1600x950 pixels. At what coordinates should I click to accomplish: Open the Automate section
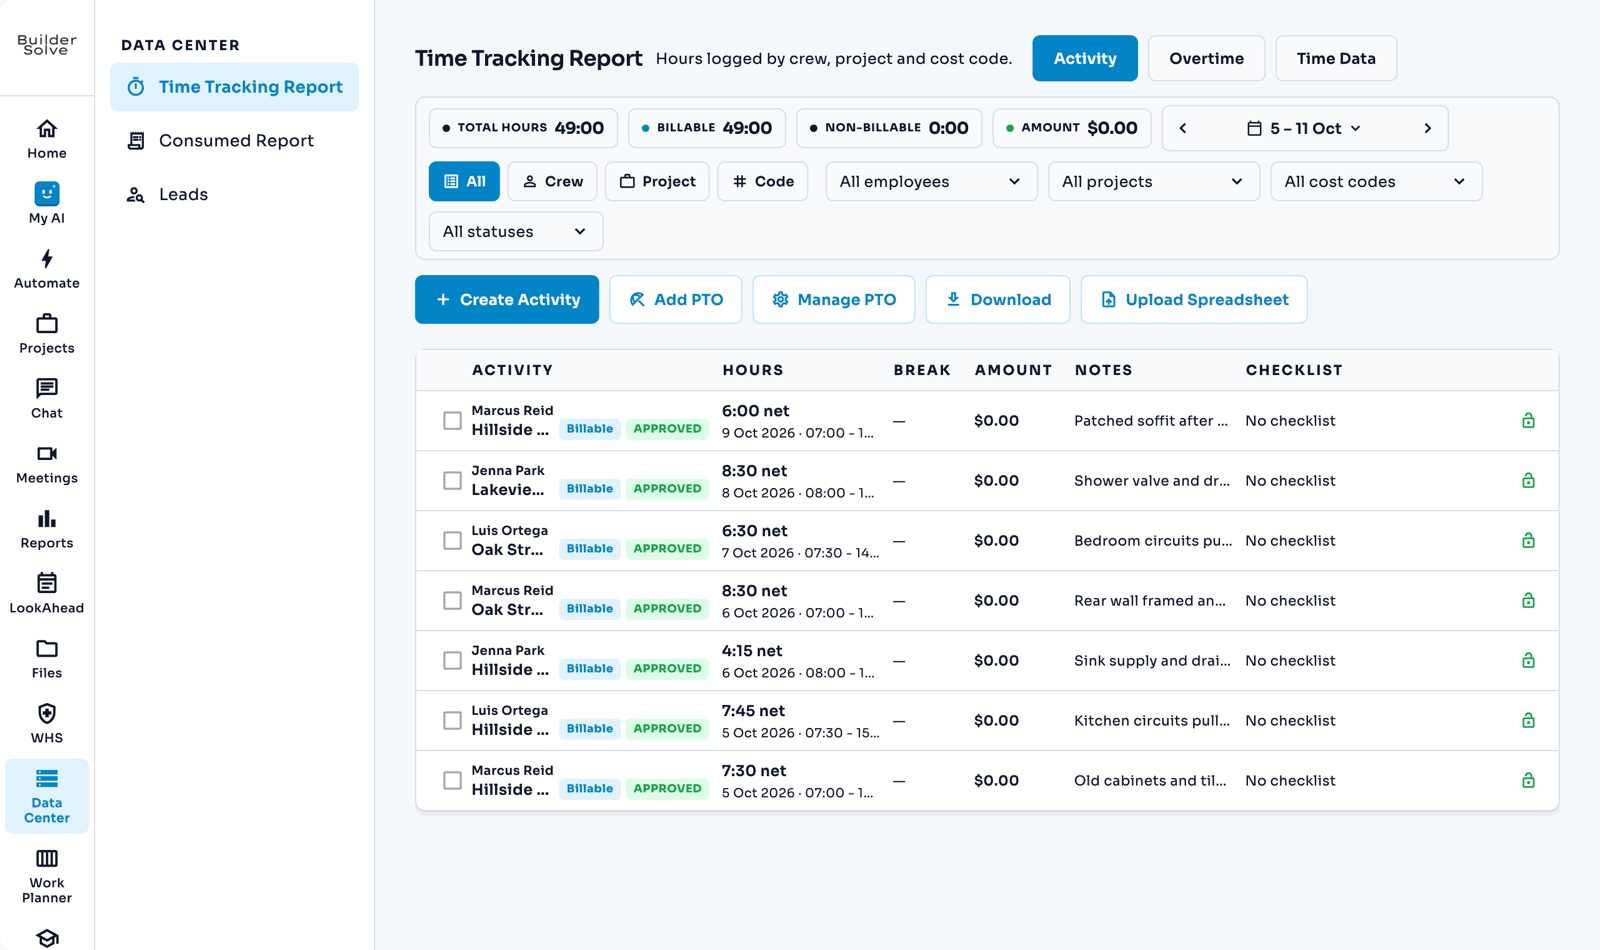click(x=47, y=269)
